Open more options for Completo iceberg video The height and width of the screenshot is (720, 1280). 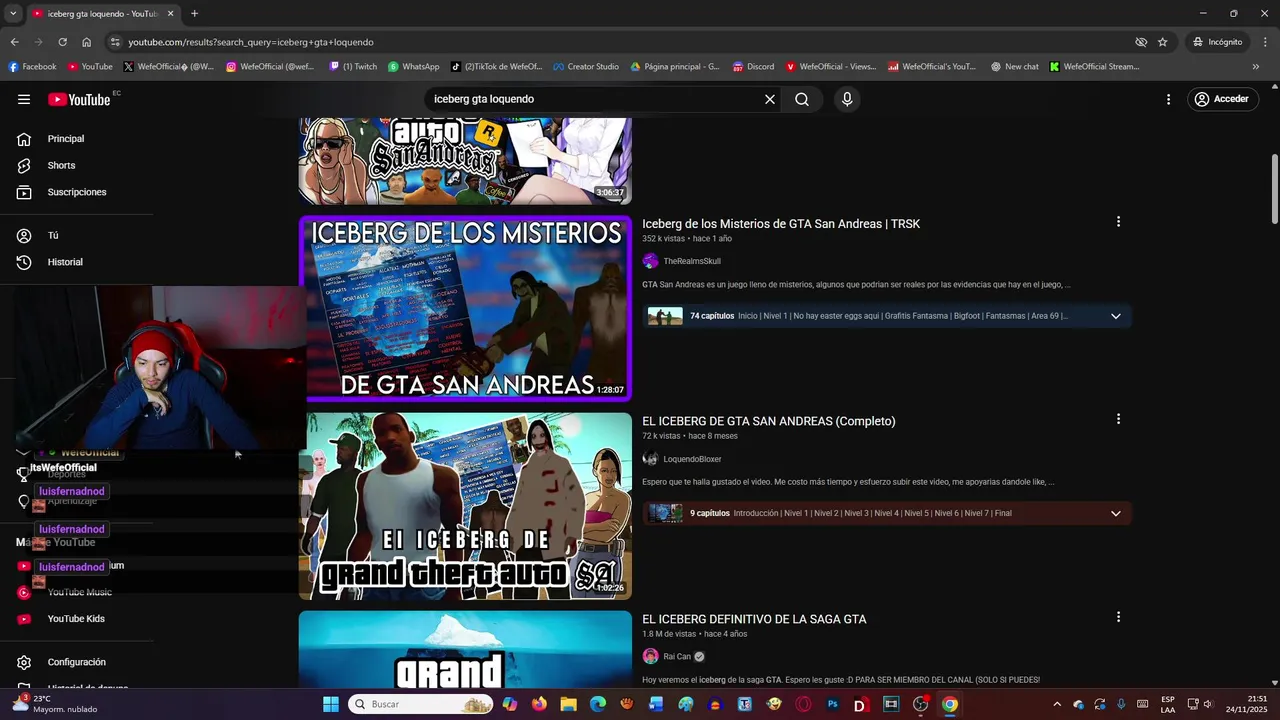tap(1118, 420)
